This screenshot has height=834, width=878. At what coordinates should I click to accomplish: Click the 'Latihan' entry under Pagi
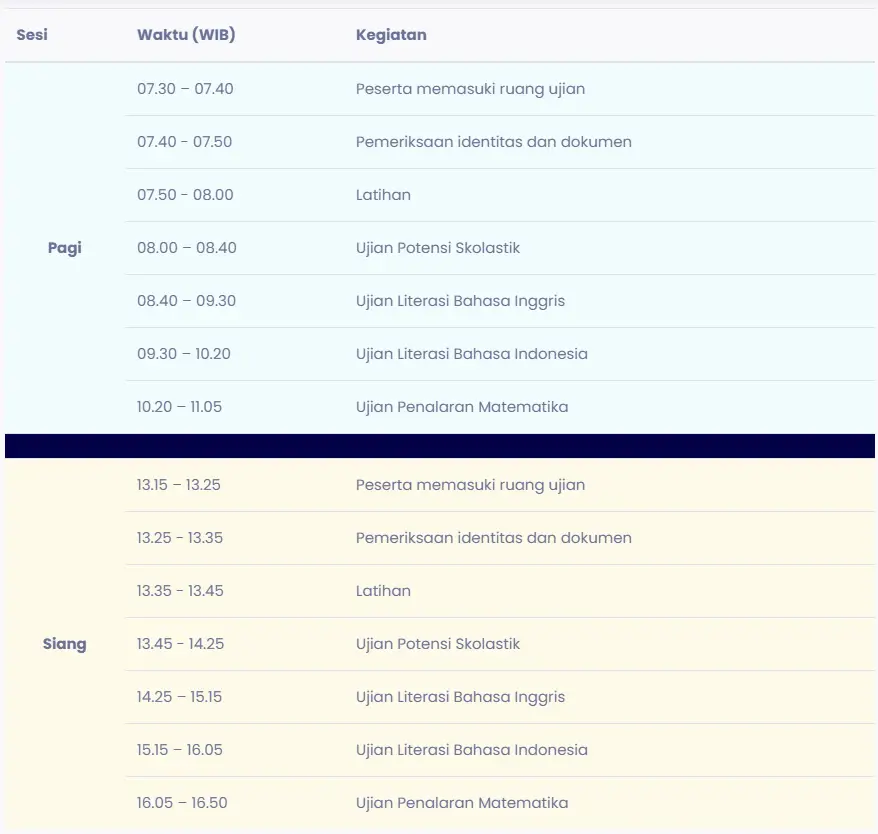tap(383, 194)
